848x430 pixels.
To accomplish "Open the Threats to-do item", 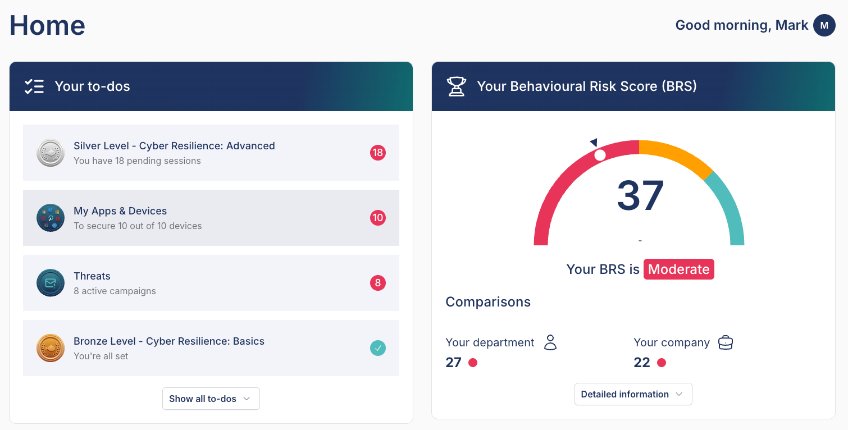I will pyautogui.click(x=92, y=276).
